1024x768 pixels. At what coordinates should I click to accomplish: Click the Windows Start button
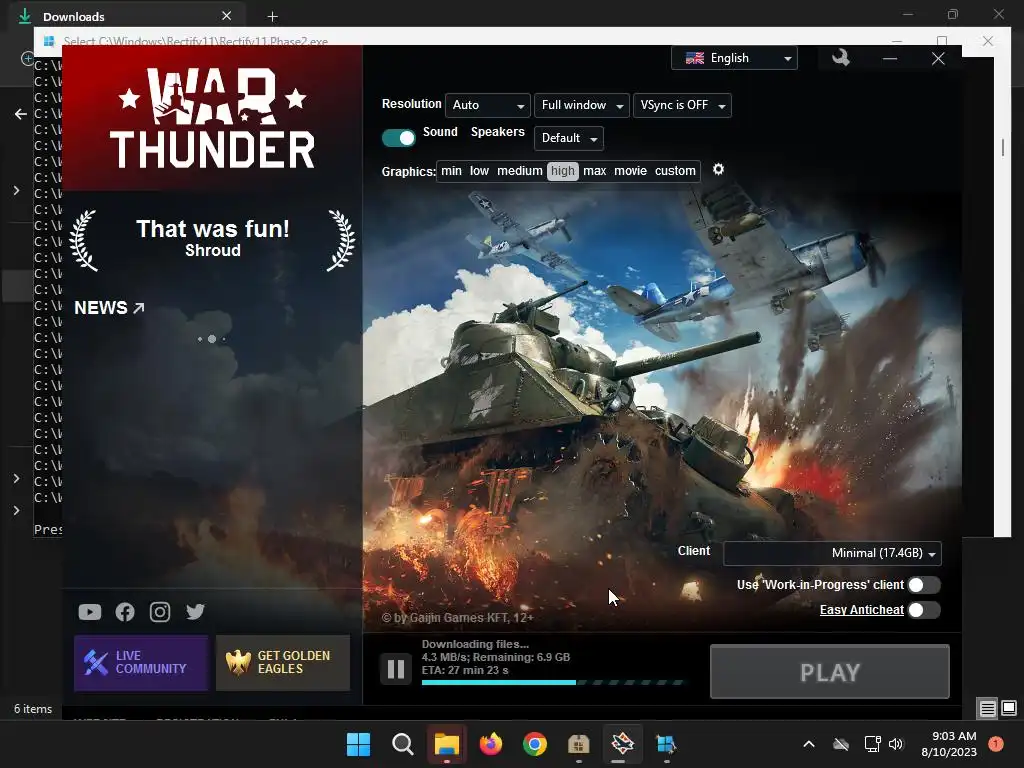click(x=358, y=744)
